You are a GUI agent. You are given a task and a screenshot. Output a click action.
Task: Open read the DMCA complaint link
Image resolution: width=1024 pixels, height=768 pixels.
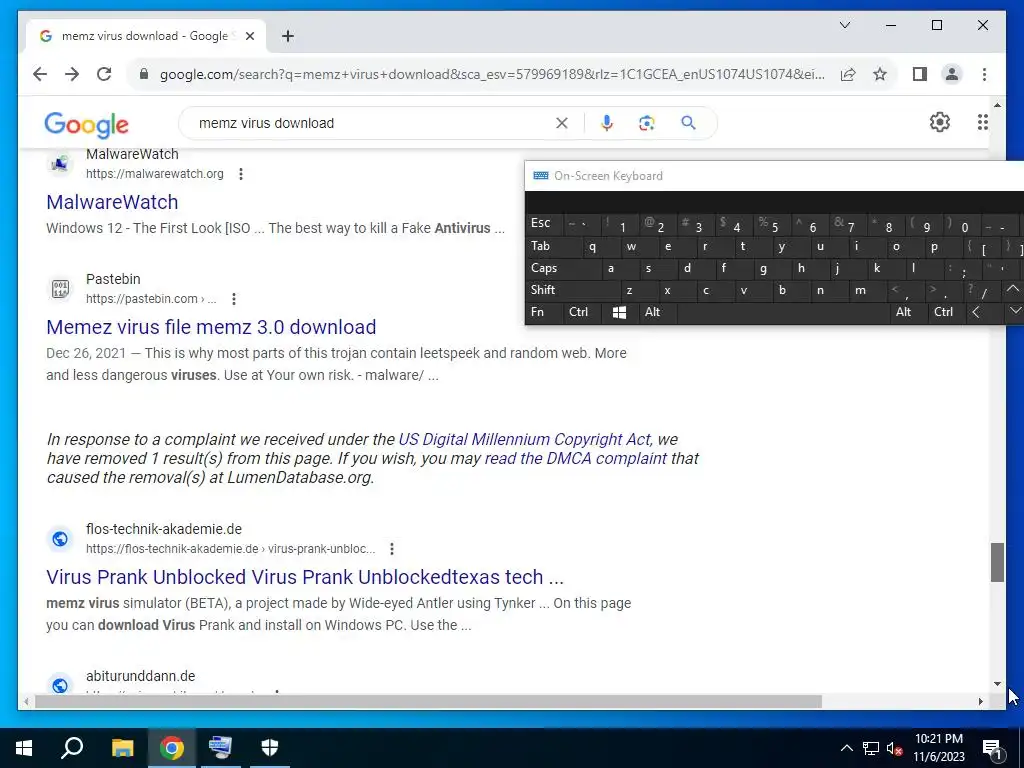[575, 458]
